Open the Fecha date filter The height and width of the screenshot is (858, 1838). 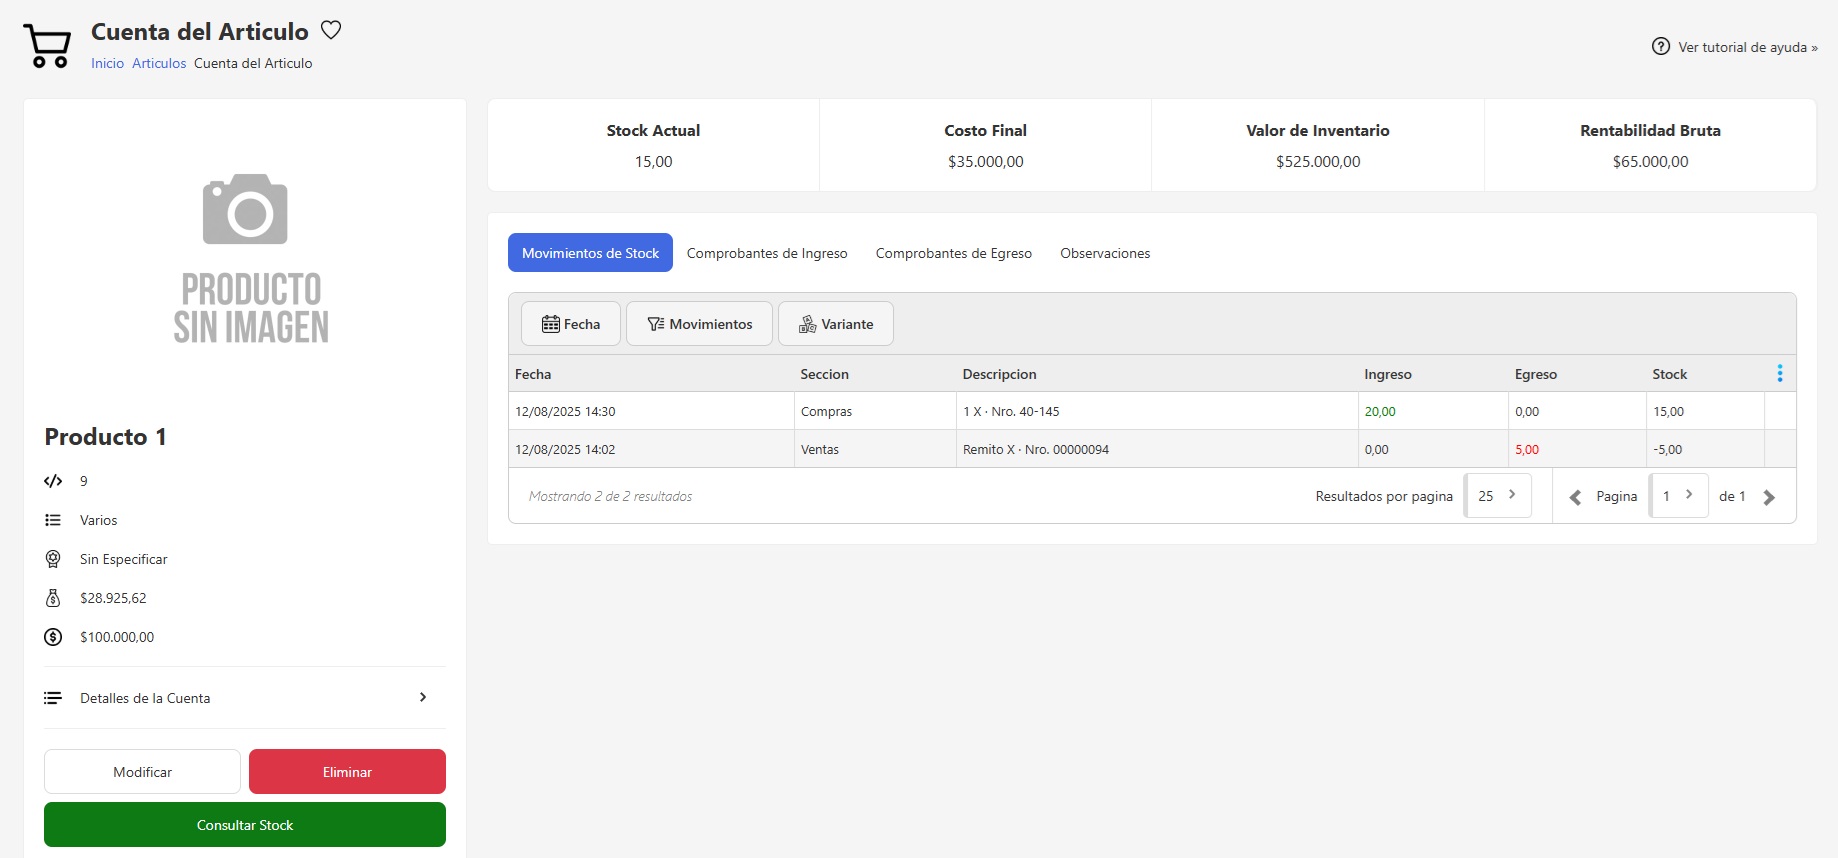click(571, 324)
